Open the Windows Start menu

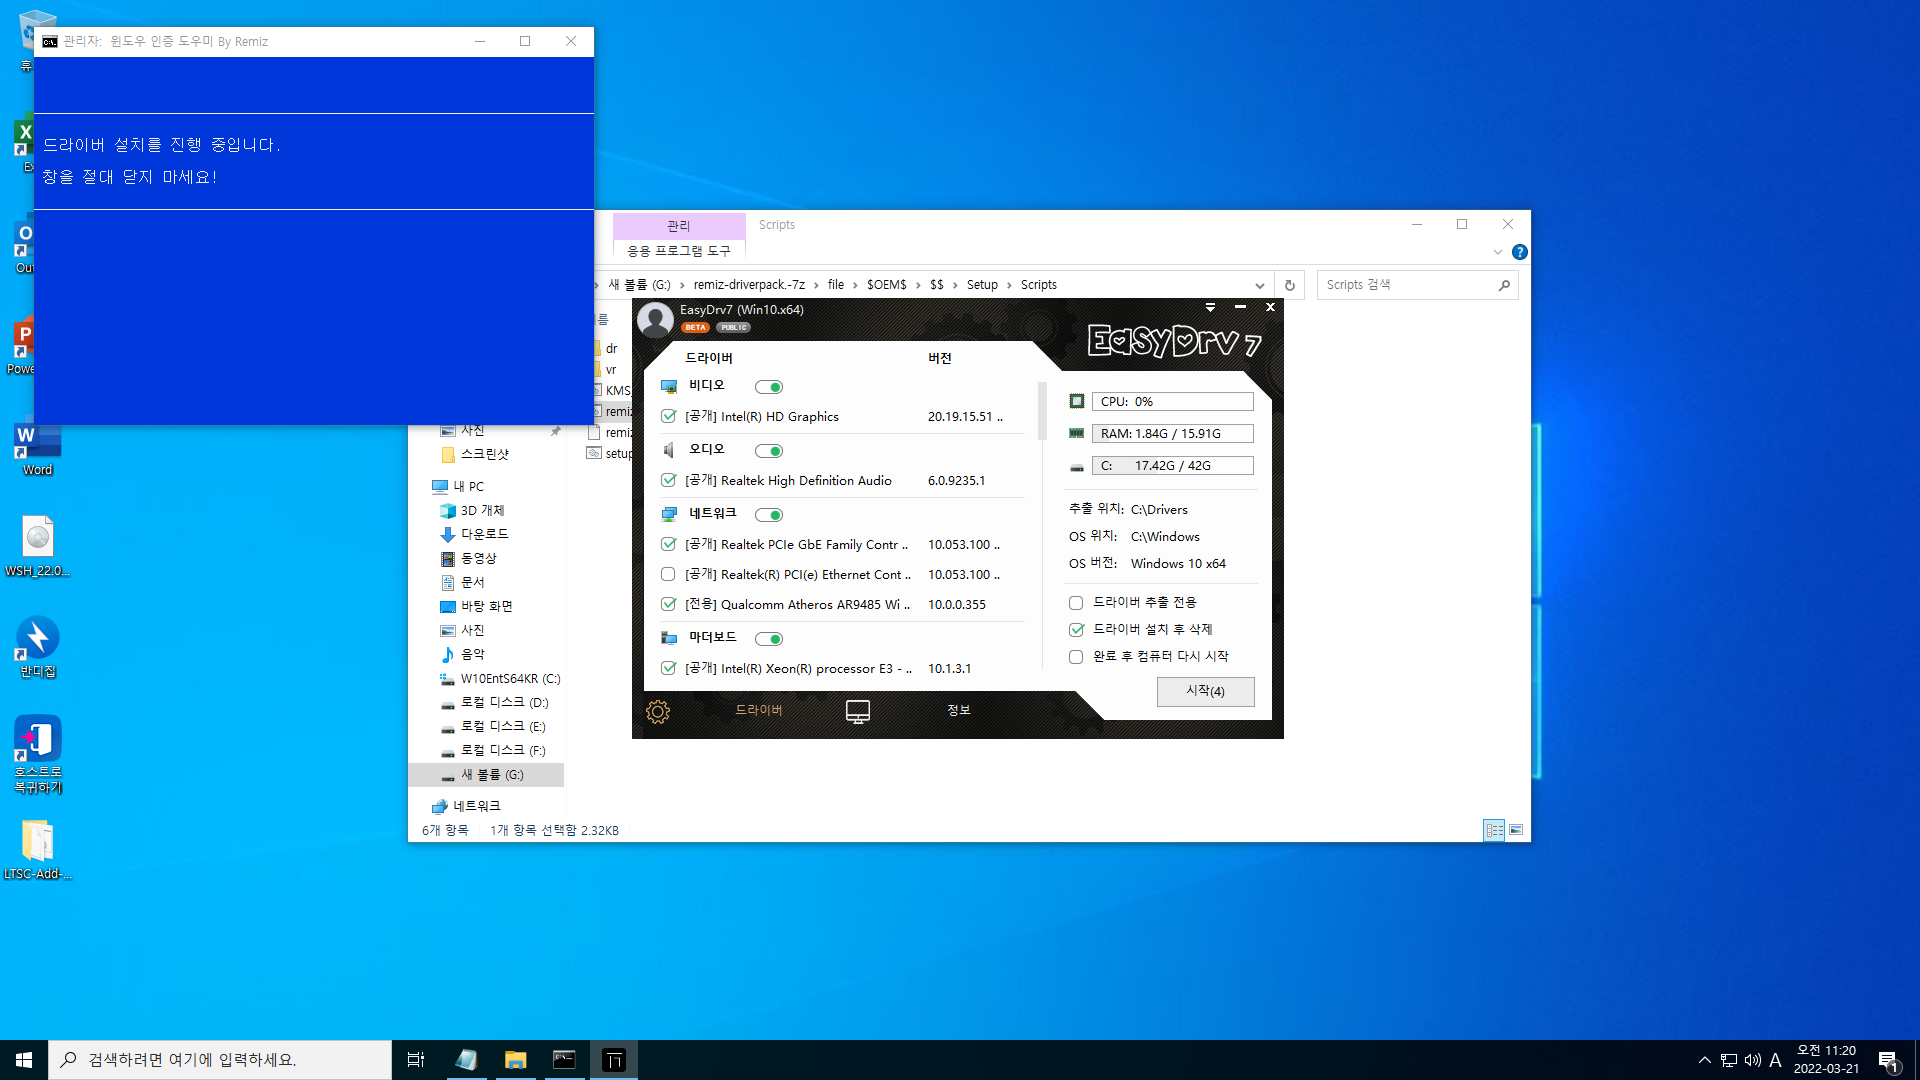[x=24, y=1060]
